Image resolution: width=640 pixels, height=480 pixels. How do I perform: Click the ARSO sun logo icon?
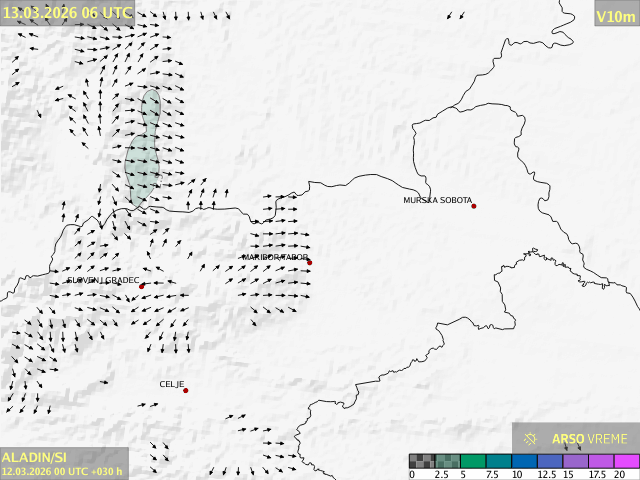531,439
